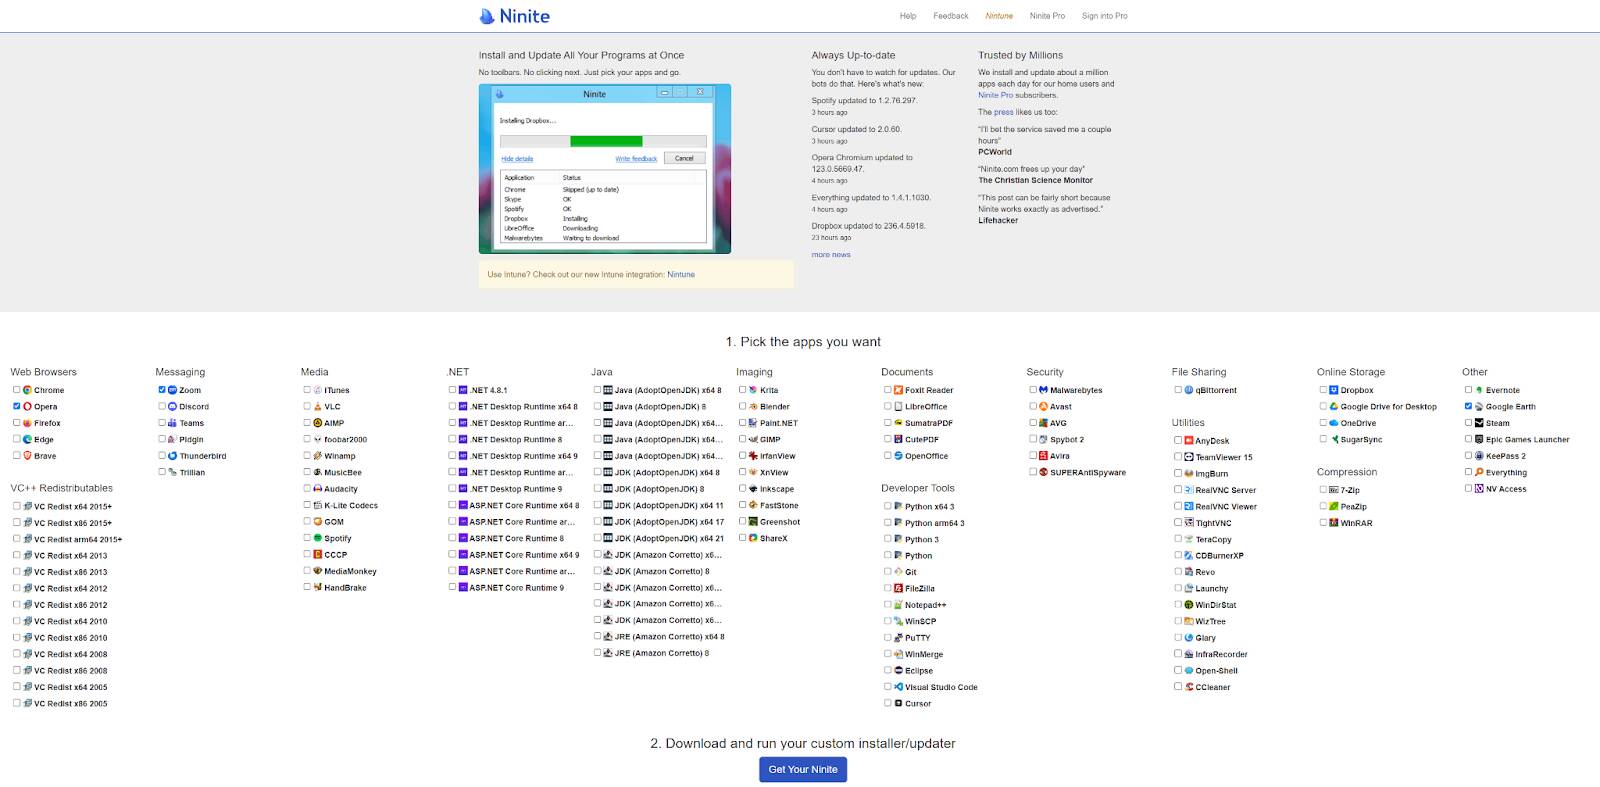Viewport: 1600px width, 787px height.
Task: Uncheck the Opera checkbox
Action: coord(17,407)
